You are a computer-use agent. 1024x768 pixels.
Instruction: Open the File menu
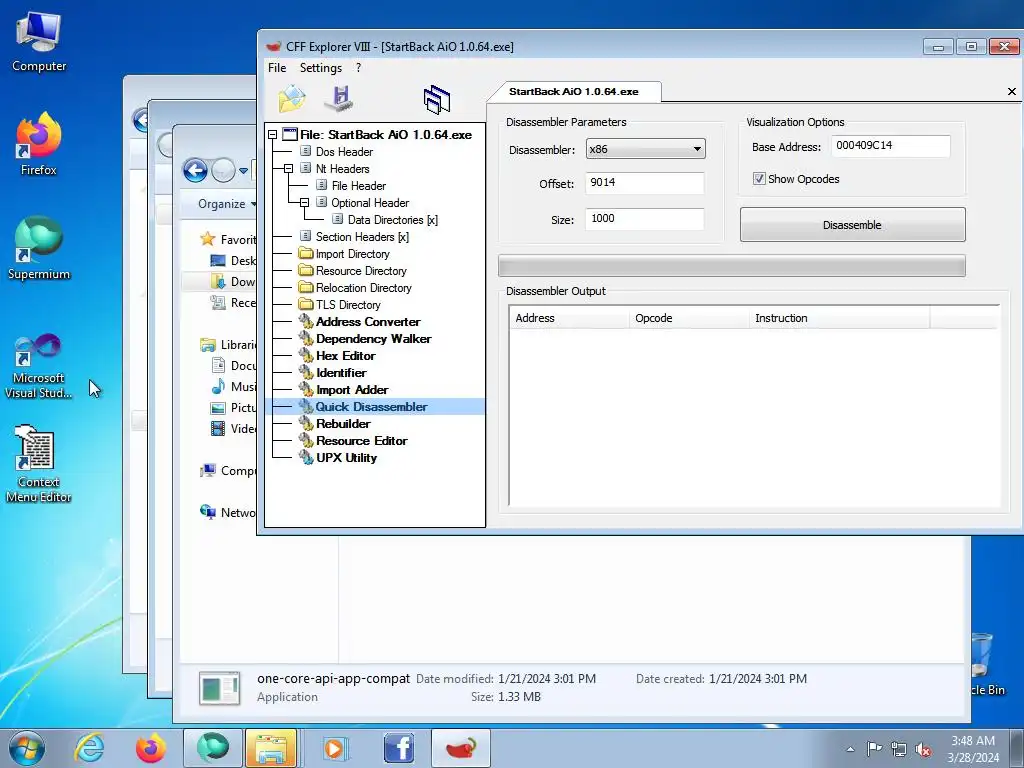[x=277, y=67]
